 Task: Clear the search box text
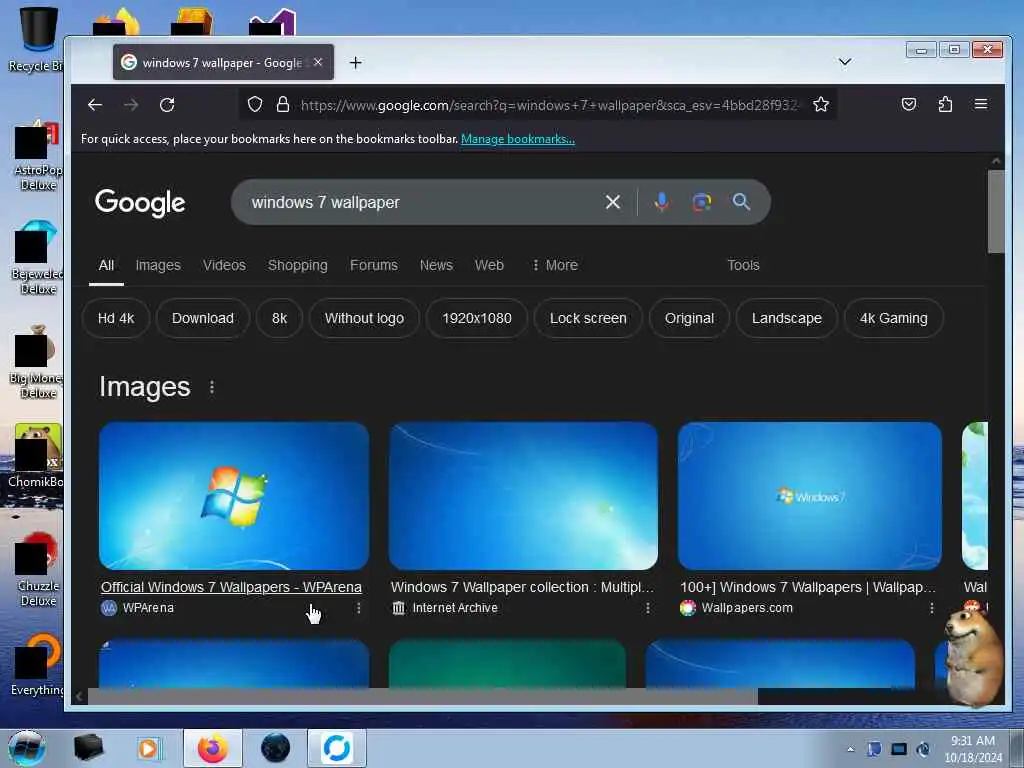coord(613,202)
